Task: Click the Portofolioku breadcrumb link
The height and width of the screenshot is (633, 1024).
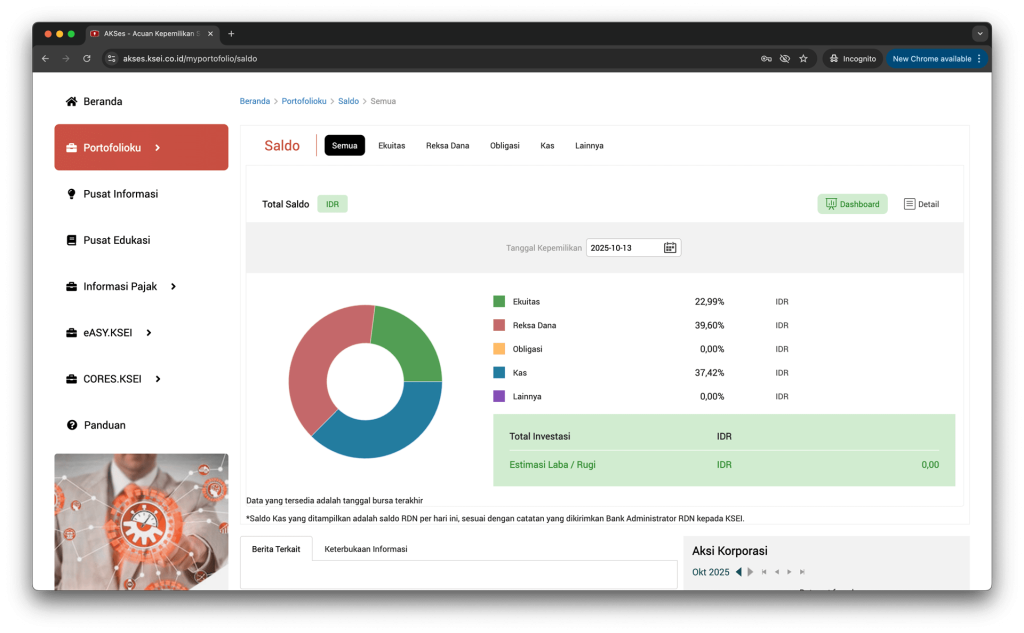Action: pyautogui.click(x=304, y=101)
